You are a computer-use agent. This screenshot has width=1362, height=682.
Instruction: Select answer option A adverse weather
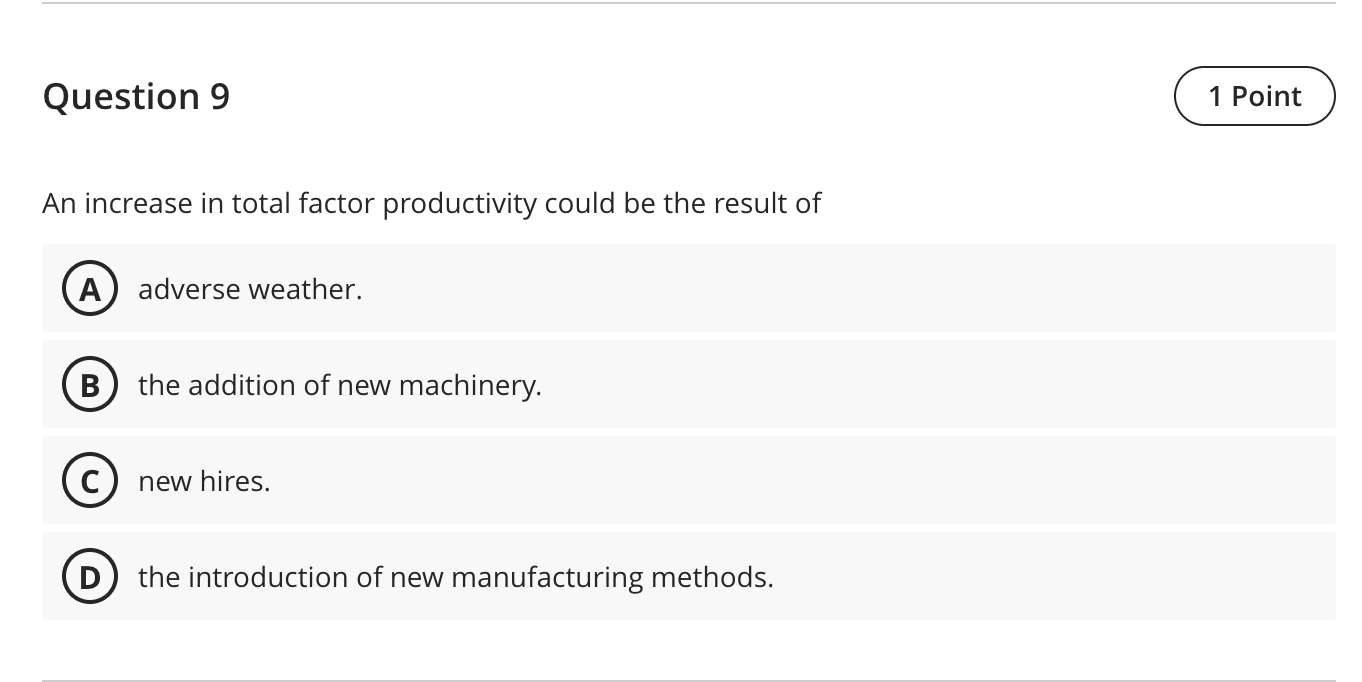(x=251, y=289)
